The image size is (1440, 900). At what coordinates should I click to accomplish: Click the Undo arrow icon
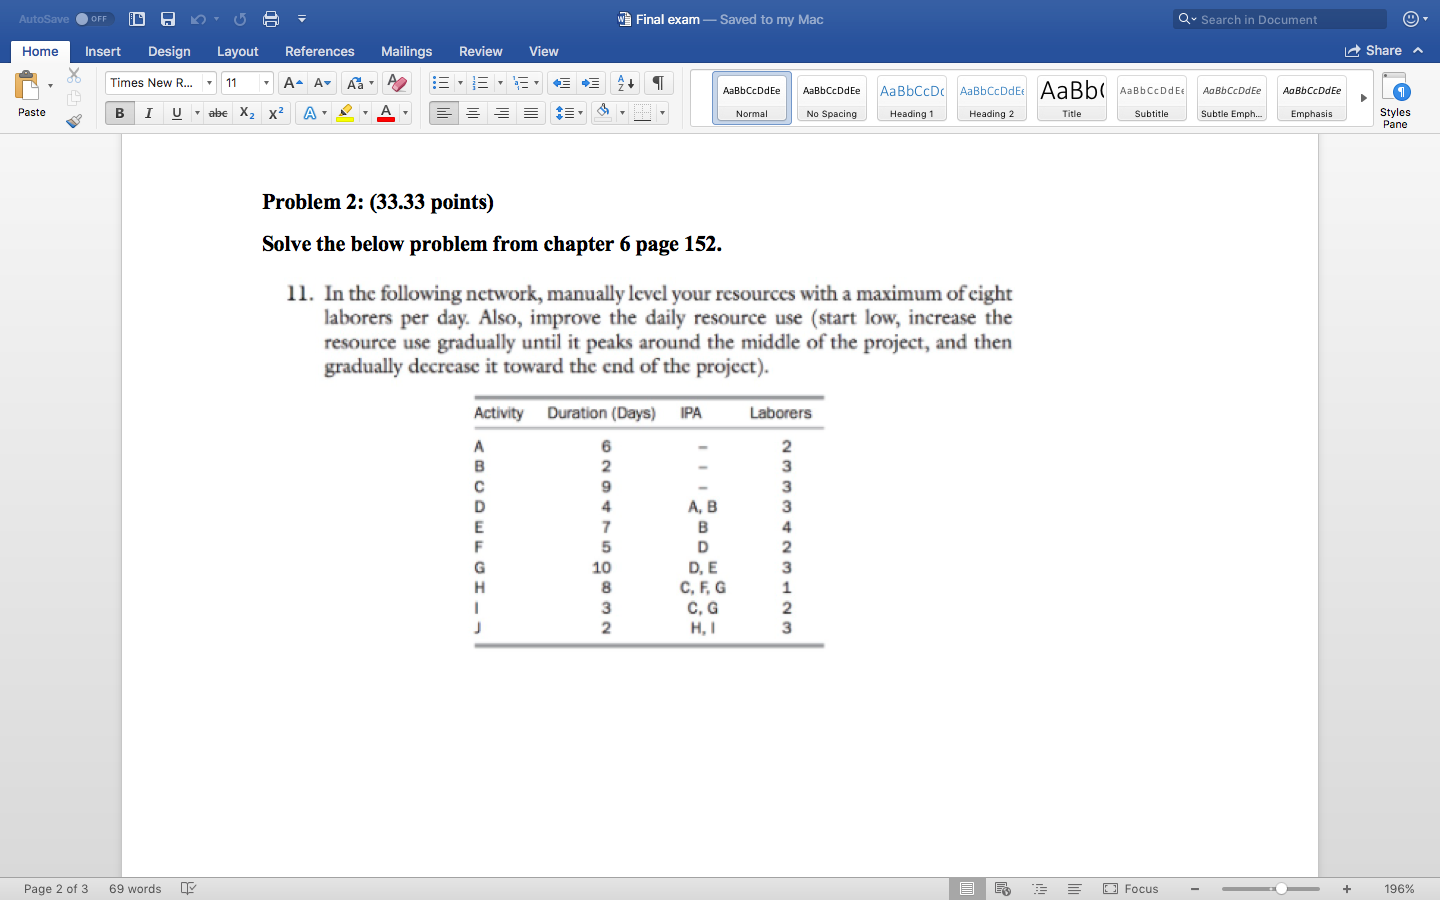tap(198, 19)
